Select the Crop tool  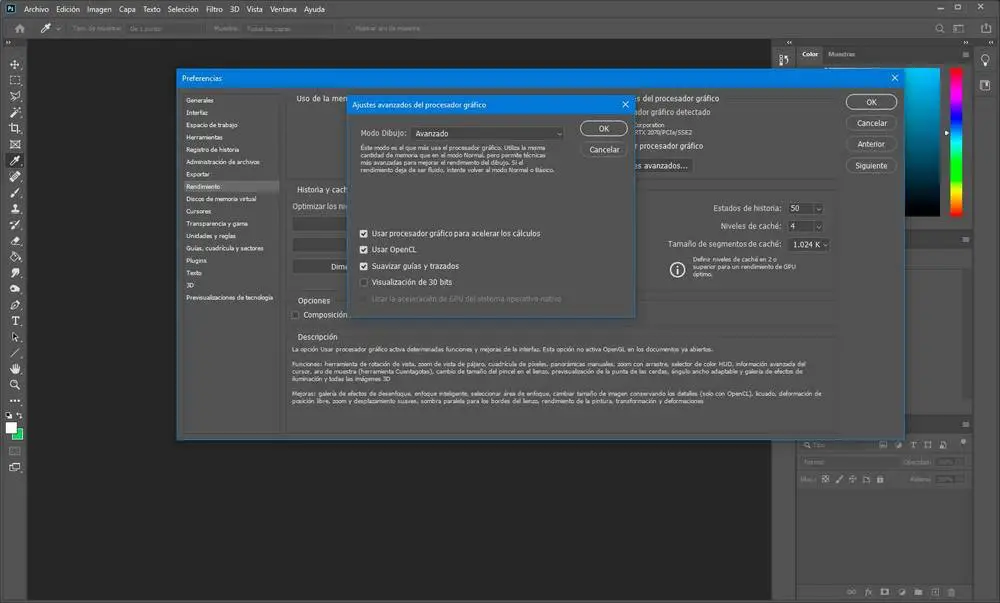(x=15, y=128)
